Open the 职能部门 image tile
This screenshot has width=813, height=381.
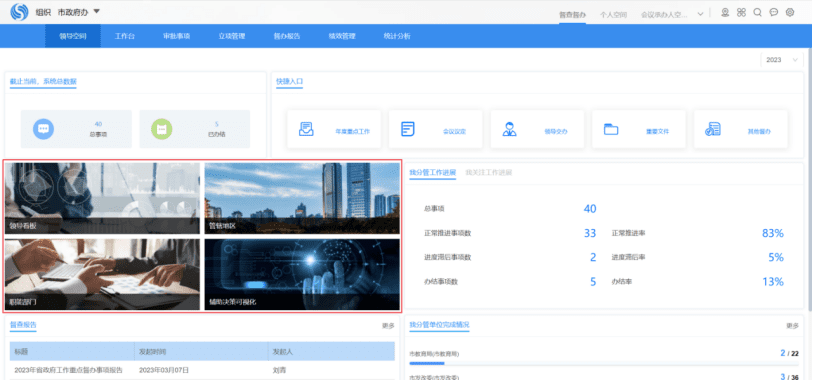[x=102, y=274]
